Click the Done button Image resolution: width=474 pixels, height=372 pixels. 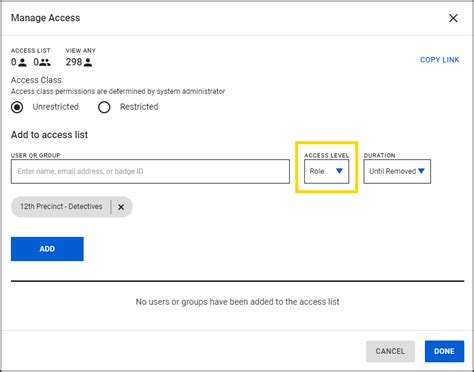pyautogui.click(x=444, y=351)
